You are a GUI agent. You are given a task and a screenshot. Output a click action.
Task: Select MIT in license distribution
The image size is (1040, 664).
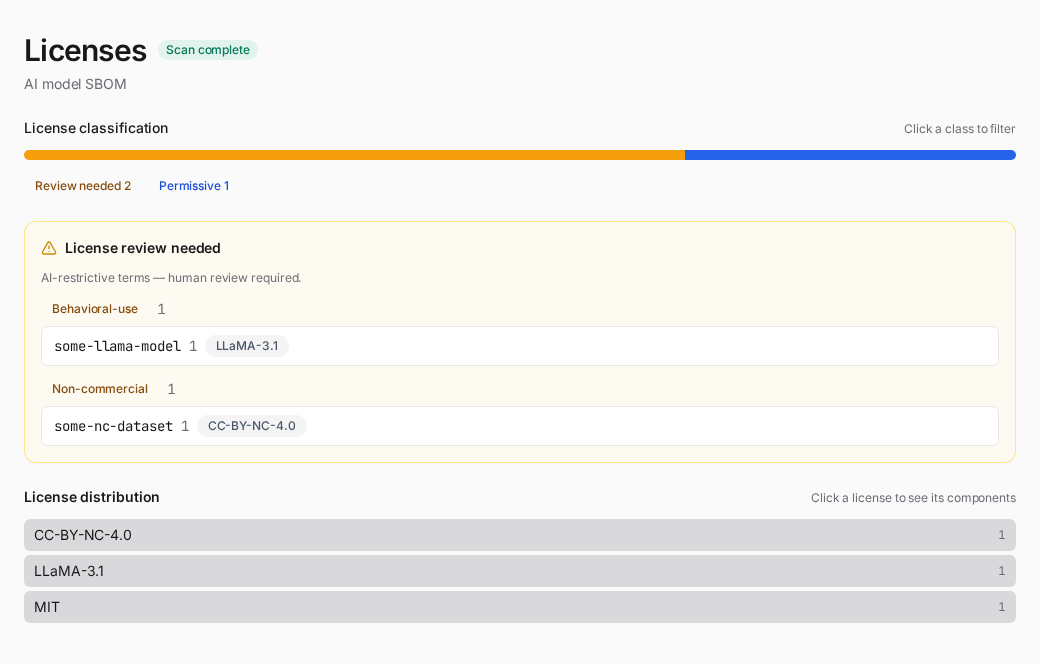click(x=520, y=607)
